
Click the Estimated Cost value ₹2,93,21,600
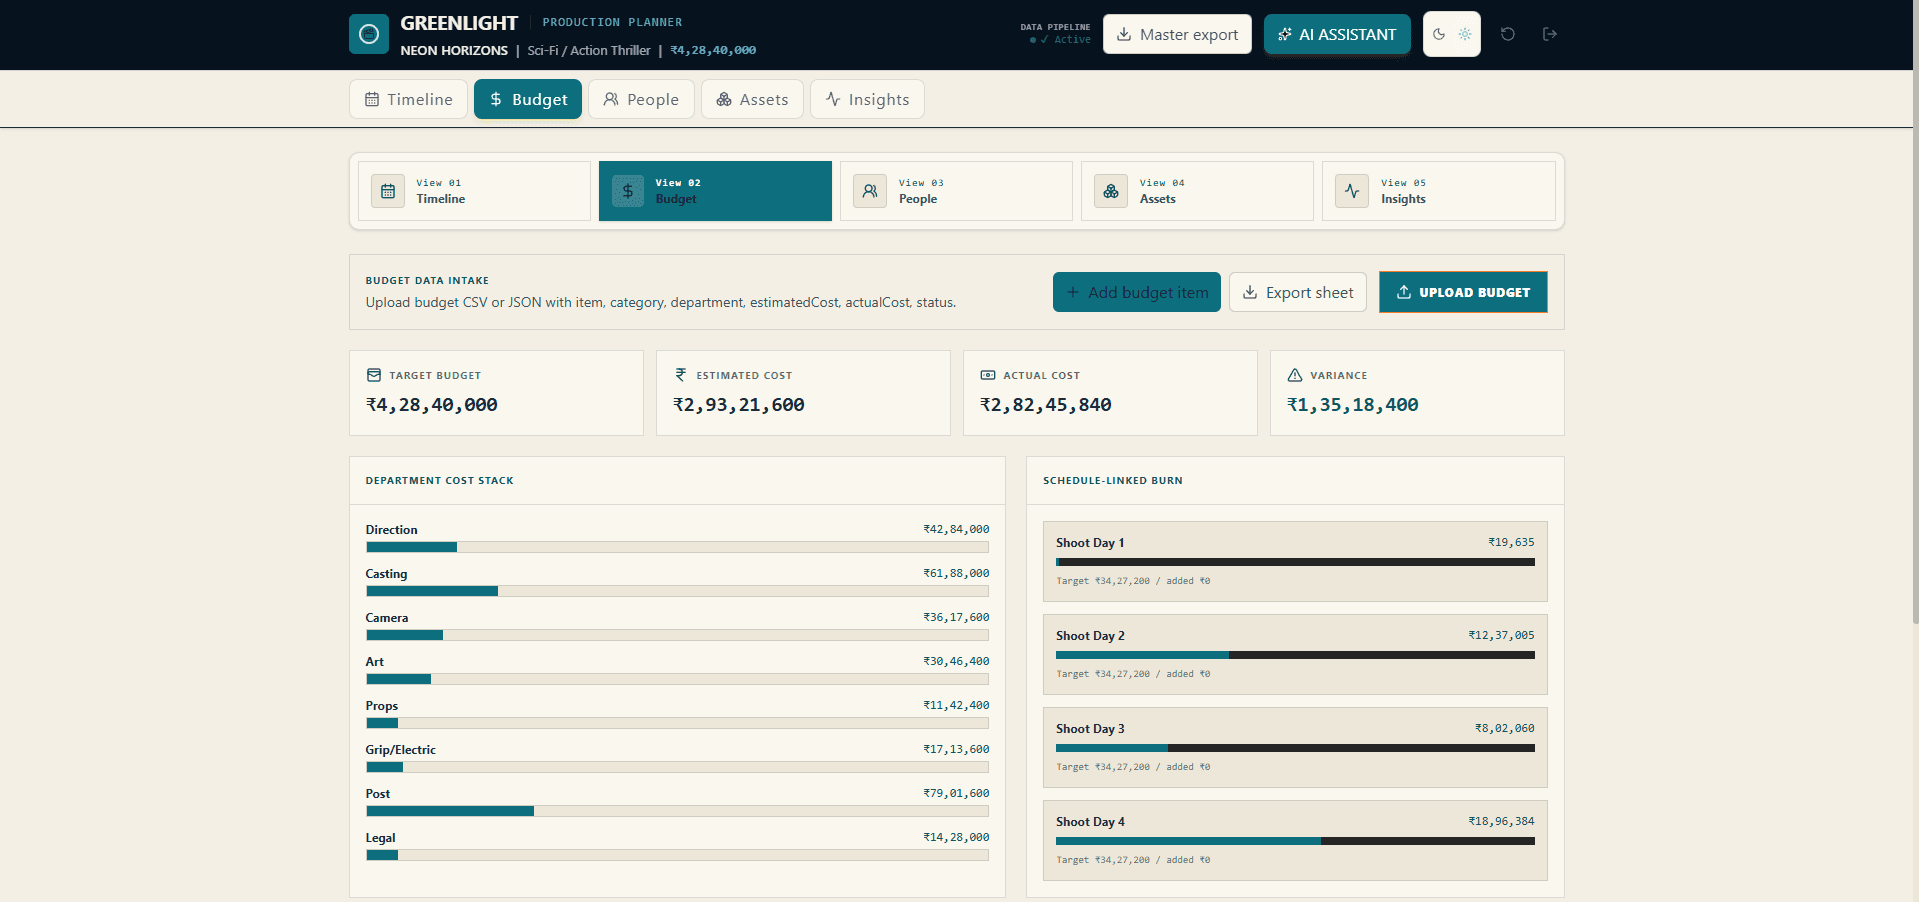tap(739, 405)
